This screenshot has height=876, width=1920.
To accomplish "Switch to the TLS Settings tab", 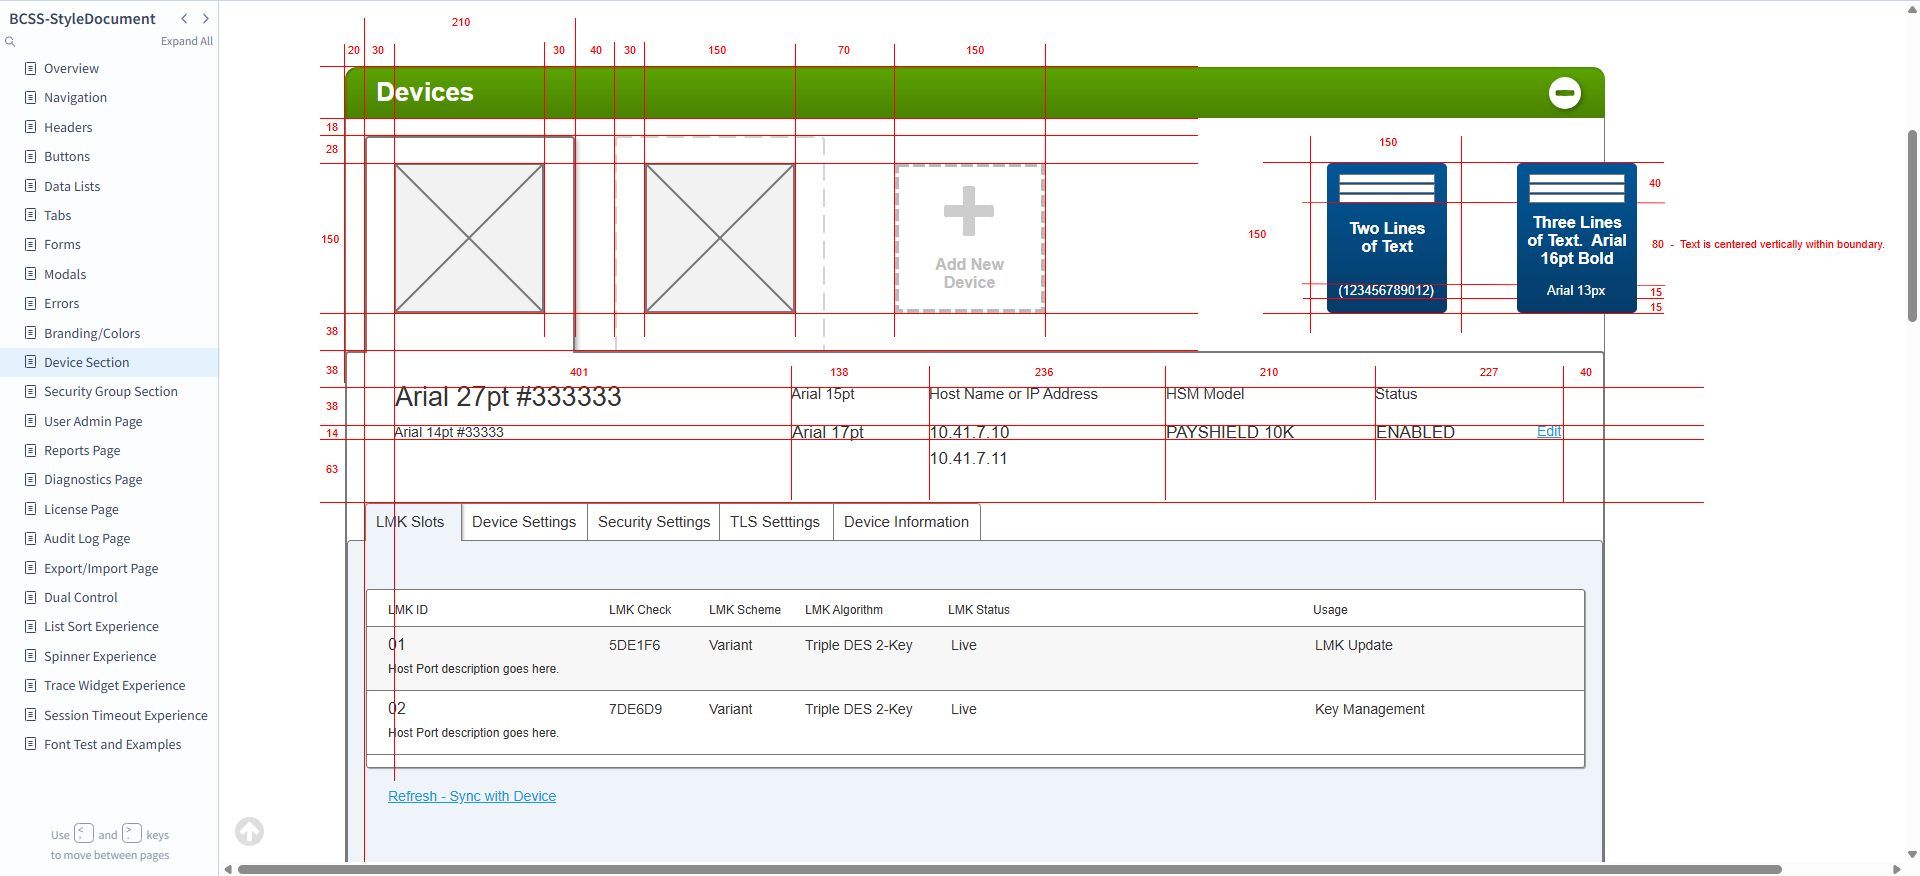I will [x=775, y=522].
